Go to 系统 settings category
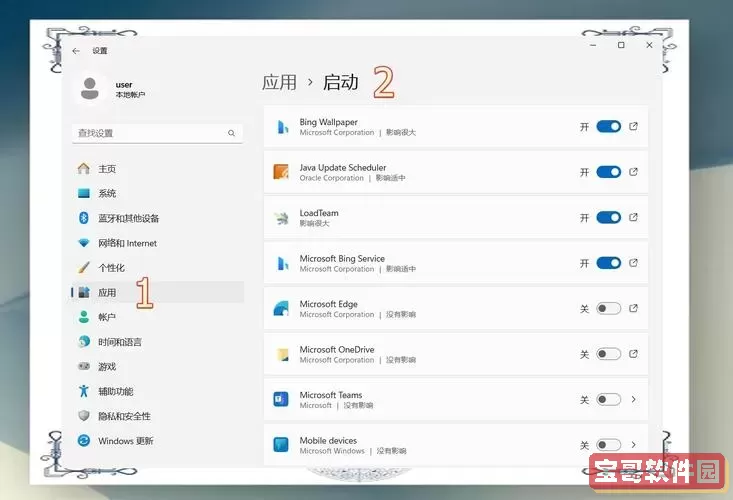The width and height of the screenshot is (733, 500). click(x=158, y=193)
